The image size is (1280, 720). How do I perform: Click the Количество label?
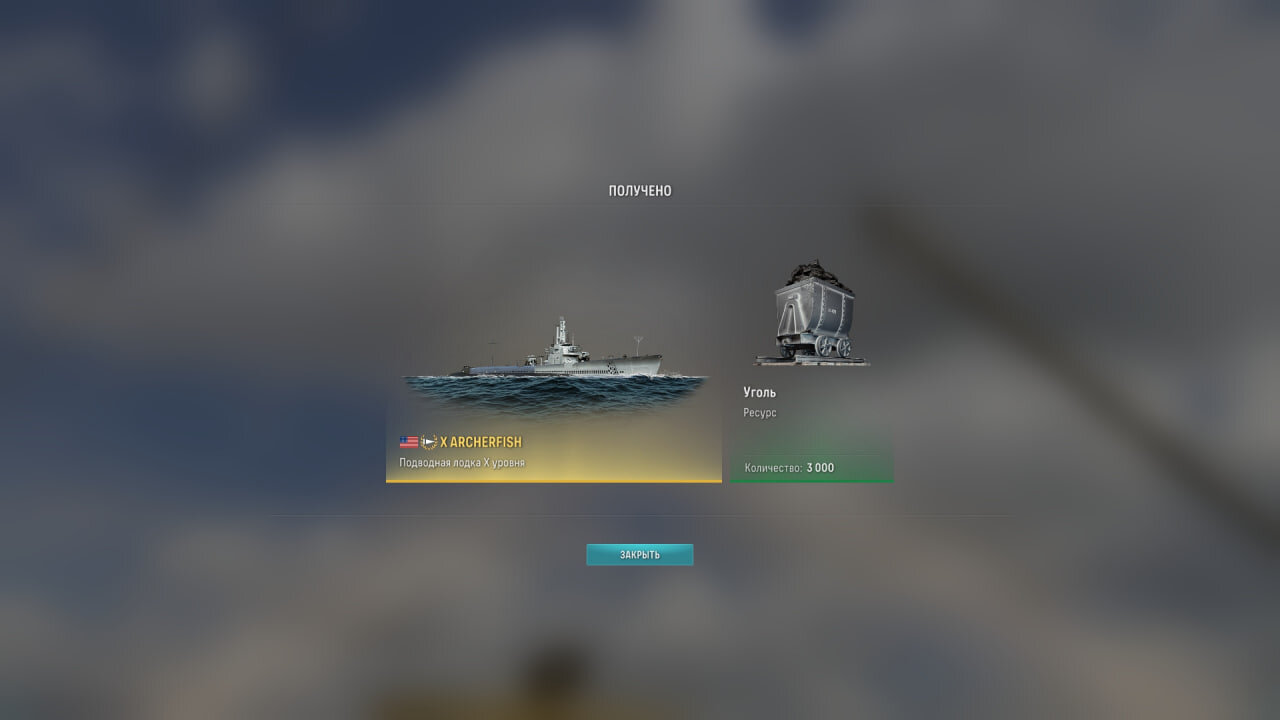pyautogui.click(x=773, y=468)
